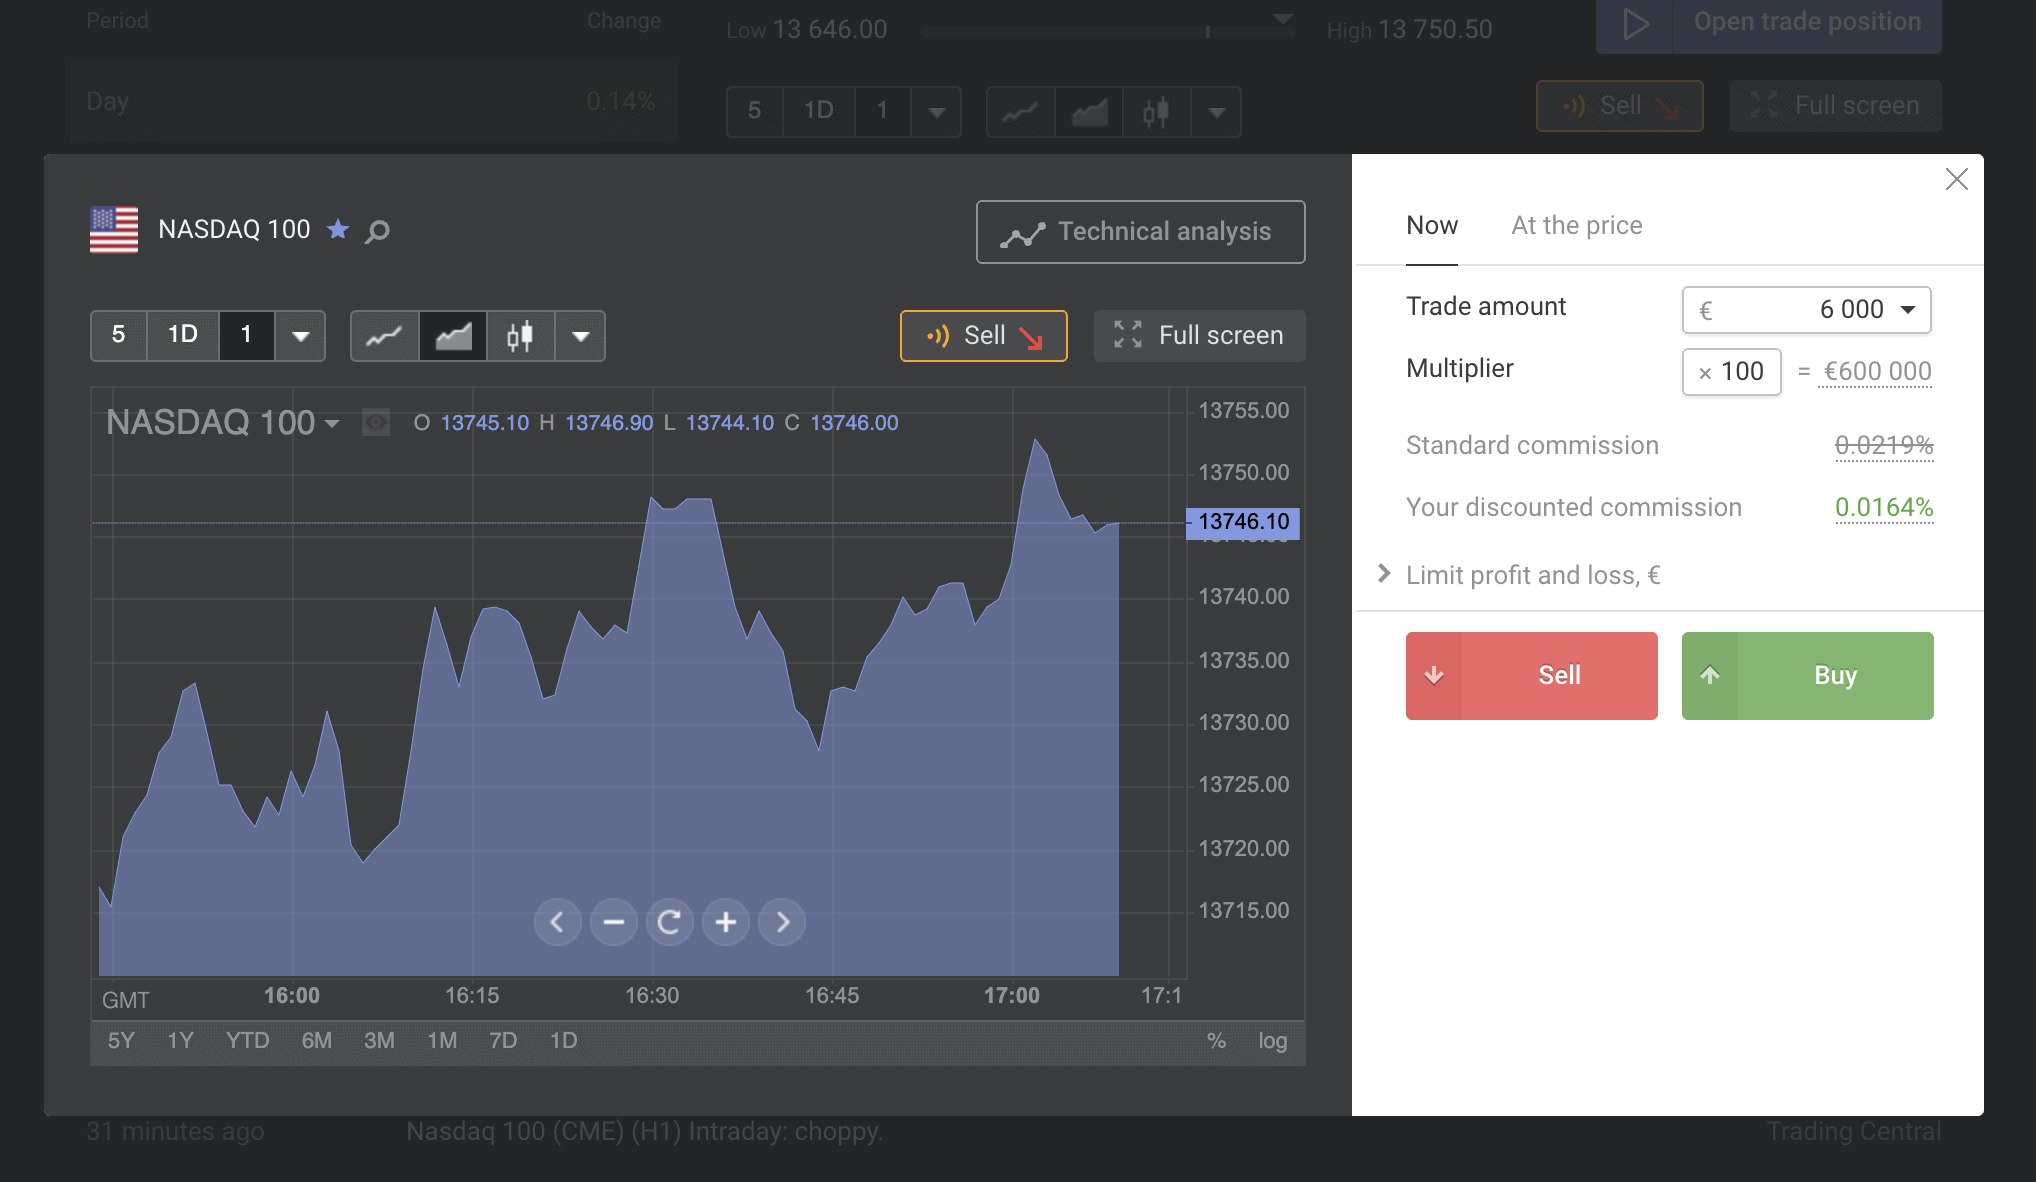
Task: Select the 5 interval button
Action: click(118, 335)
